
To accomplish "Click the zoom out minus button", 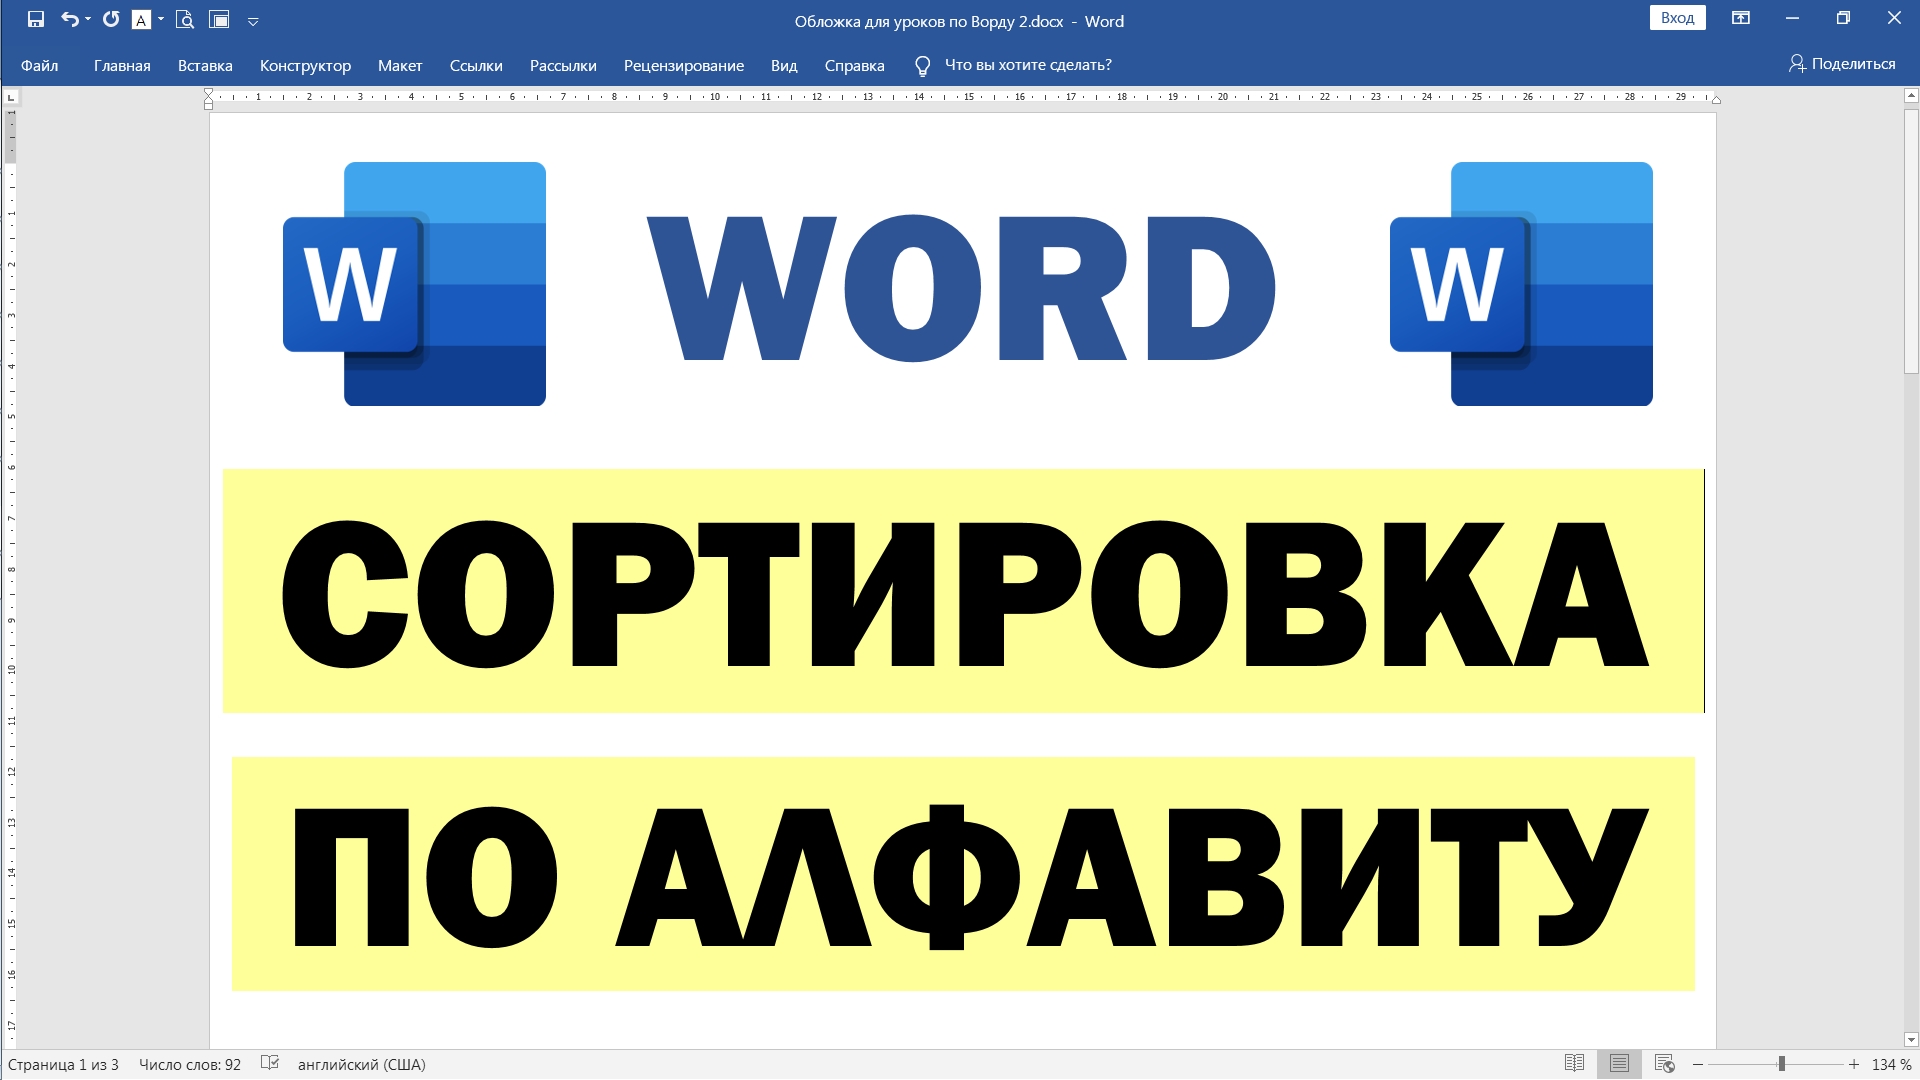I will tap(1698, 1065).
